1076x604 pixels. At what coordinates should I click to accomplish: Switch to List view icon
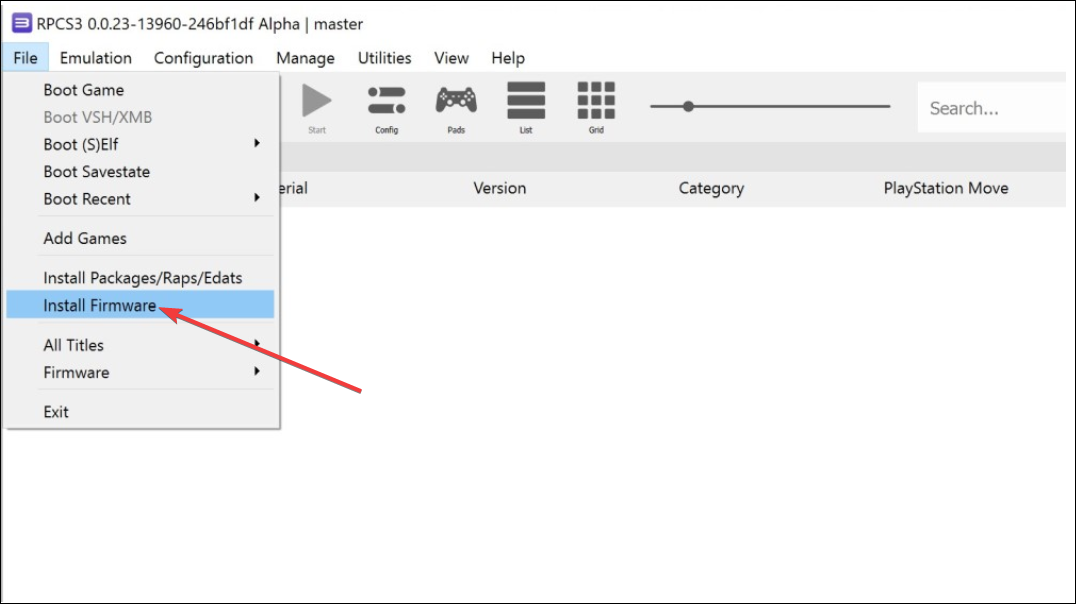tap(526, 102)
